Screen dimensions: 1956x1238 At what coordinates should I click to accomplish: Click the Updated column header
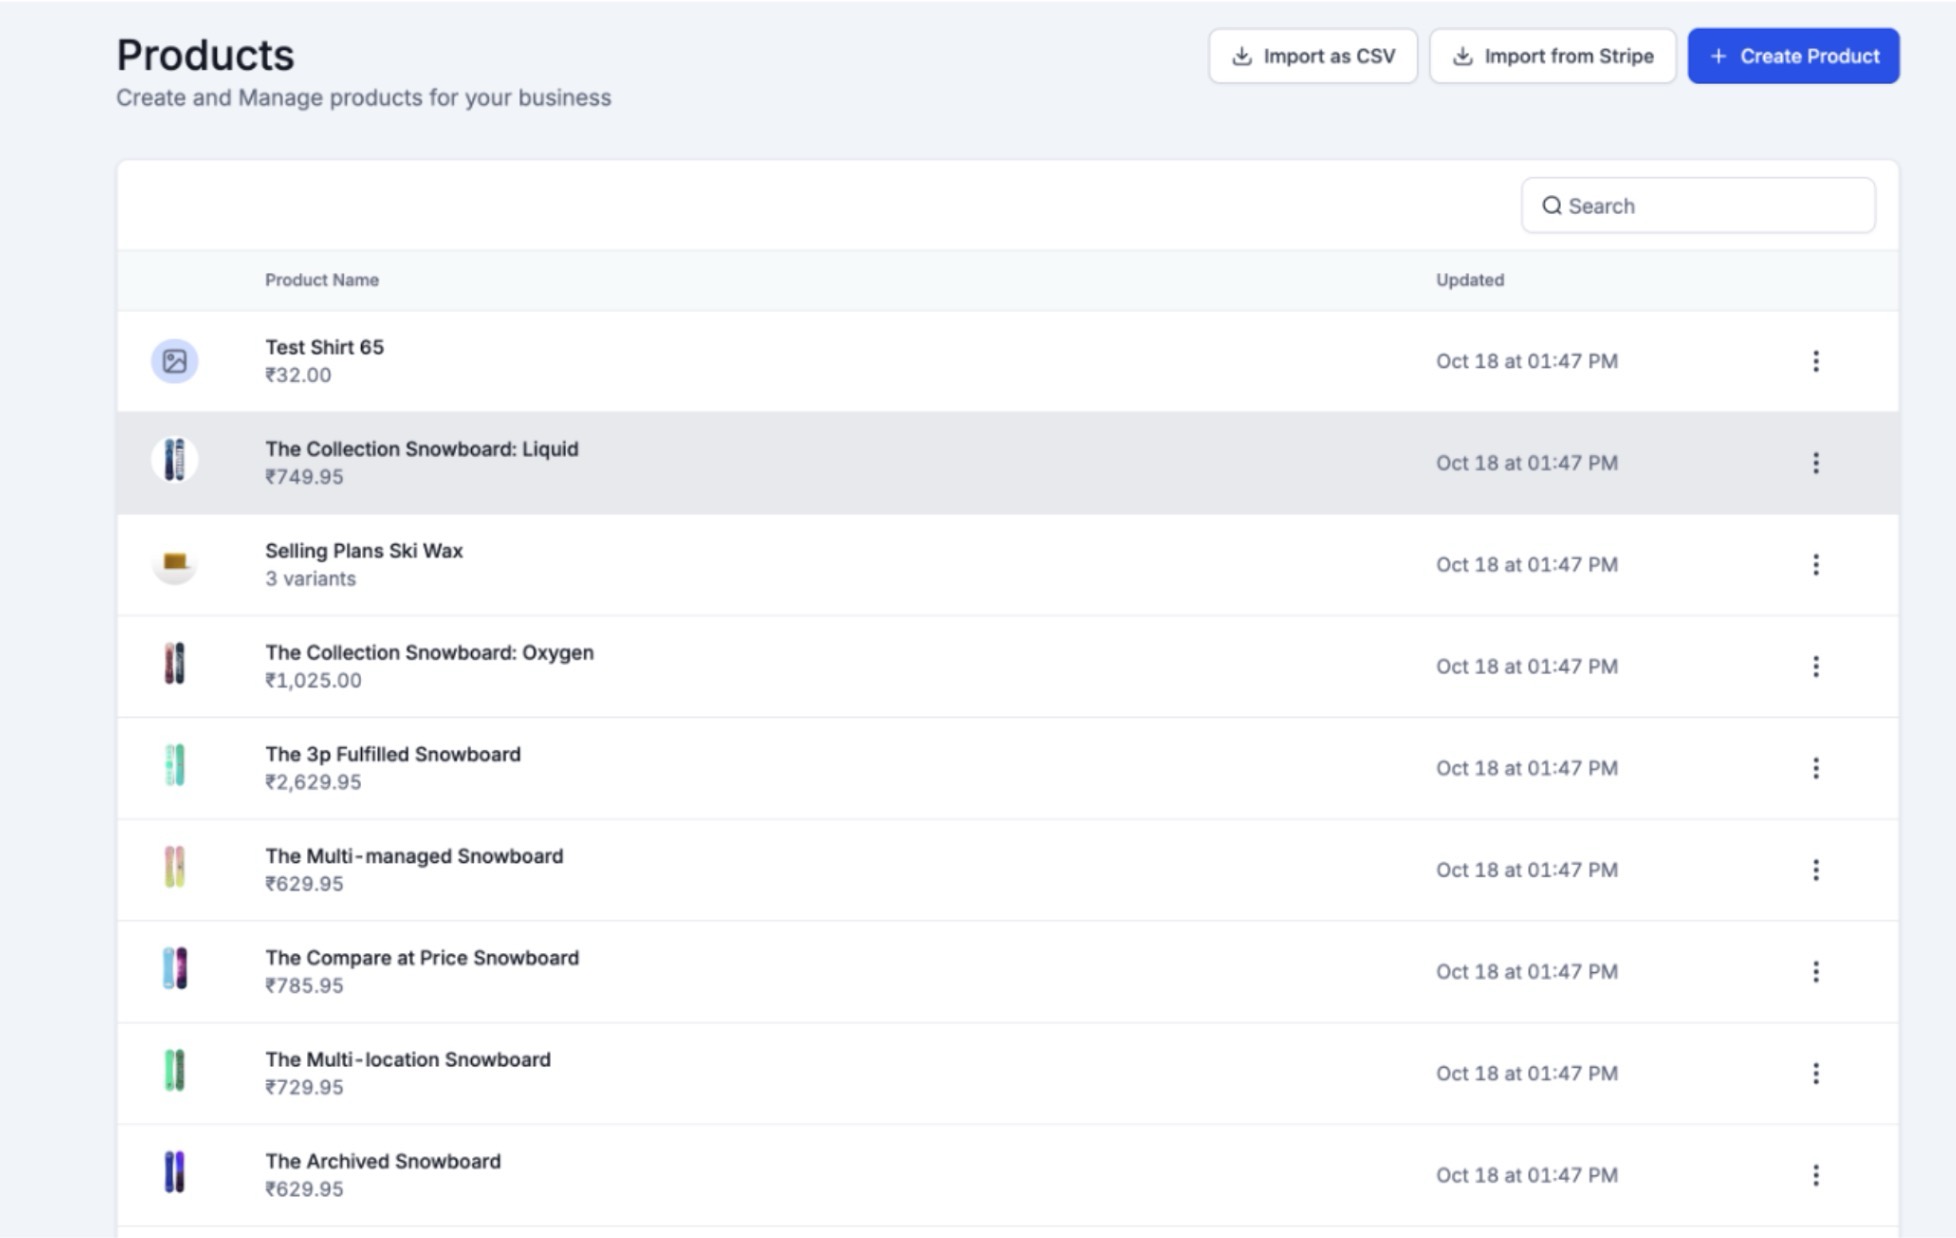click(x=1469, y=280)
